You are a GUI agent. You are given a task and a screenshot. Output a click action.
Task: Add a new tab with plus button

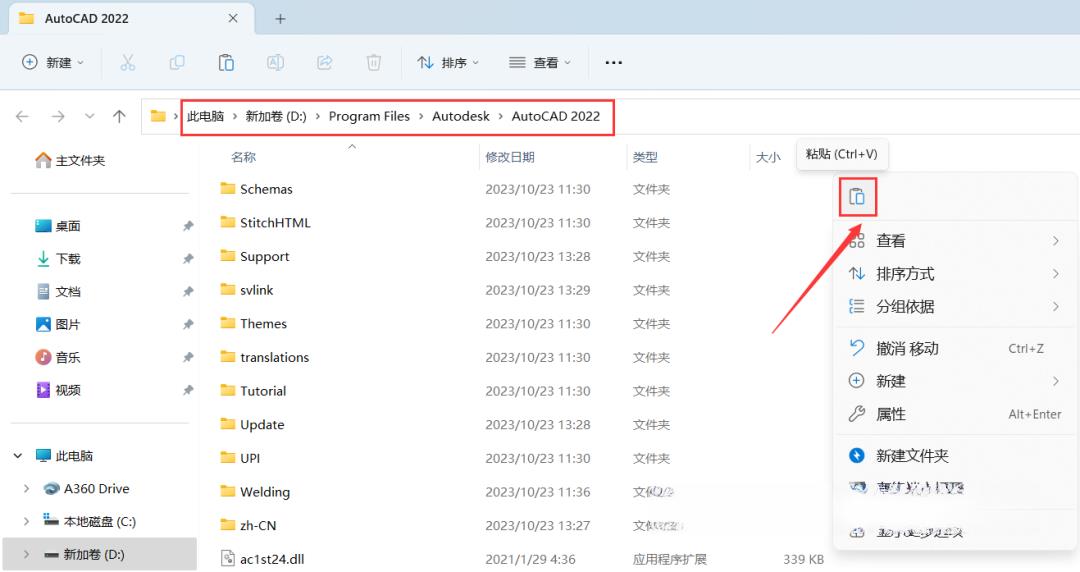pos(280,19)
